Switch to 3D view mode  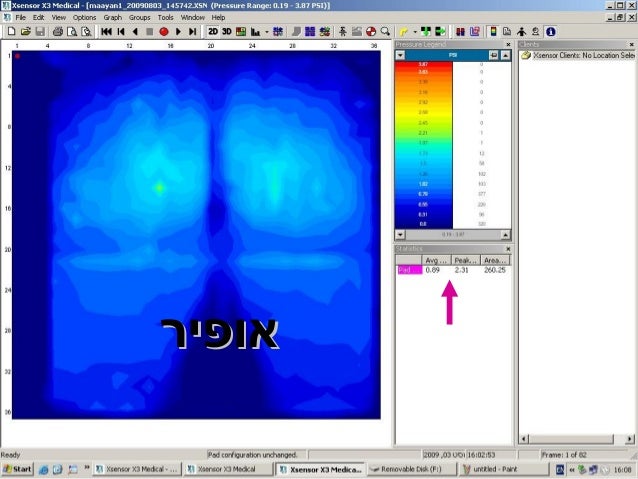point(226,31)
